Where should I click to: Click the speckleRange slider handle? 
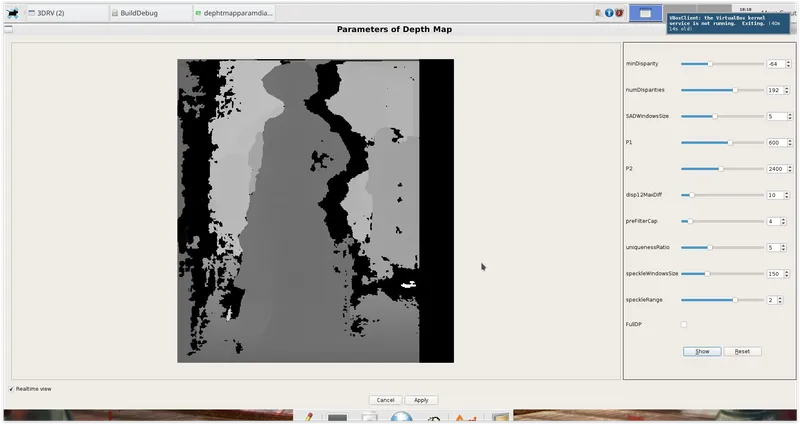point(735,300)
